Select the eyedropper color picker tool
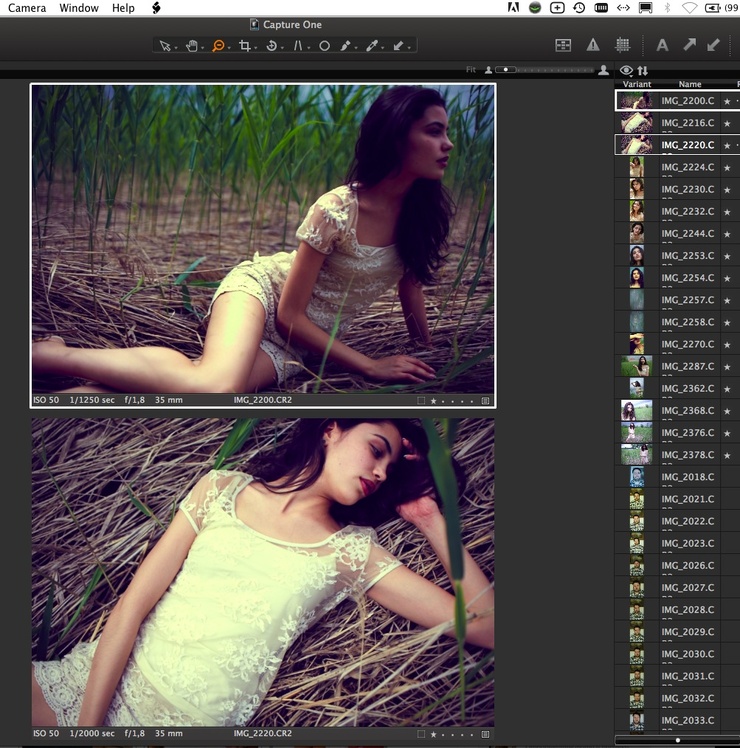This screenshot has height=748, width=740. tap(372, 46)
